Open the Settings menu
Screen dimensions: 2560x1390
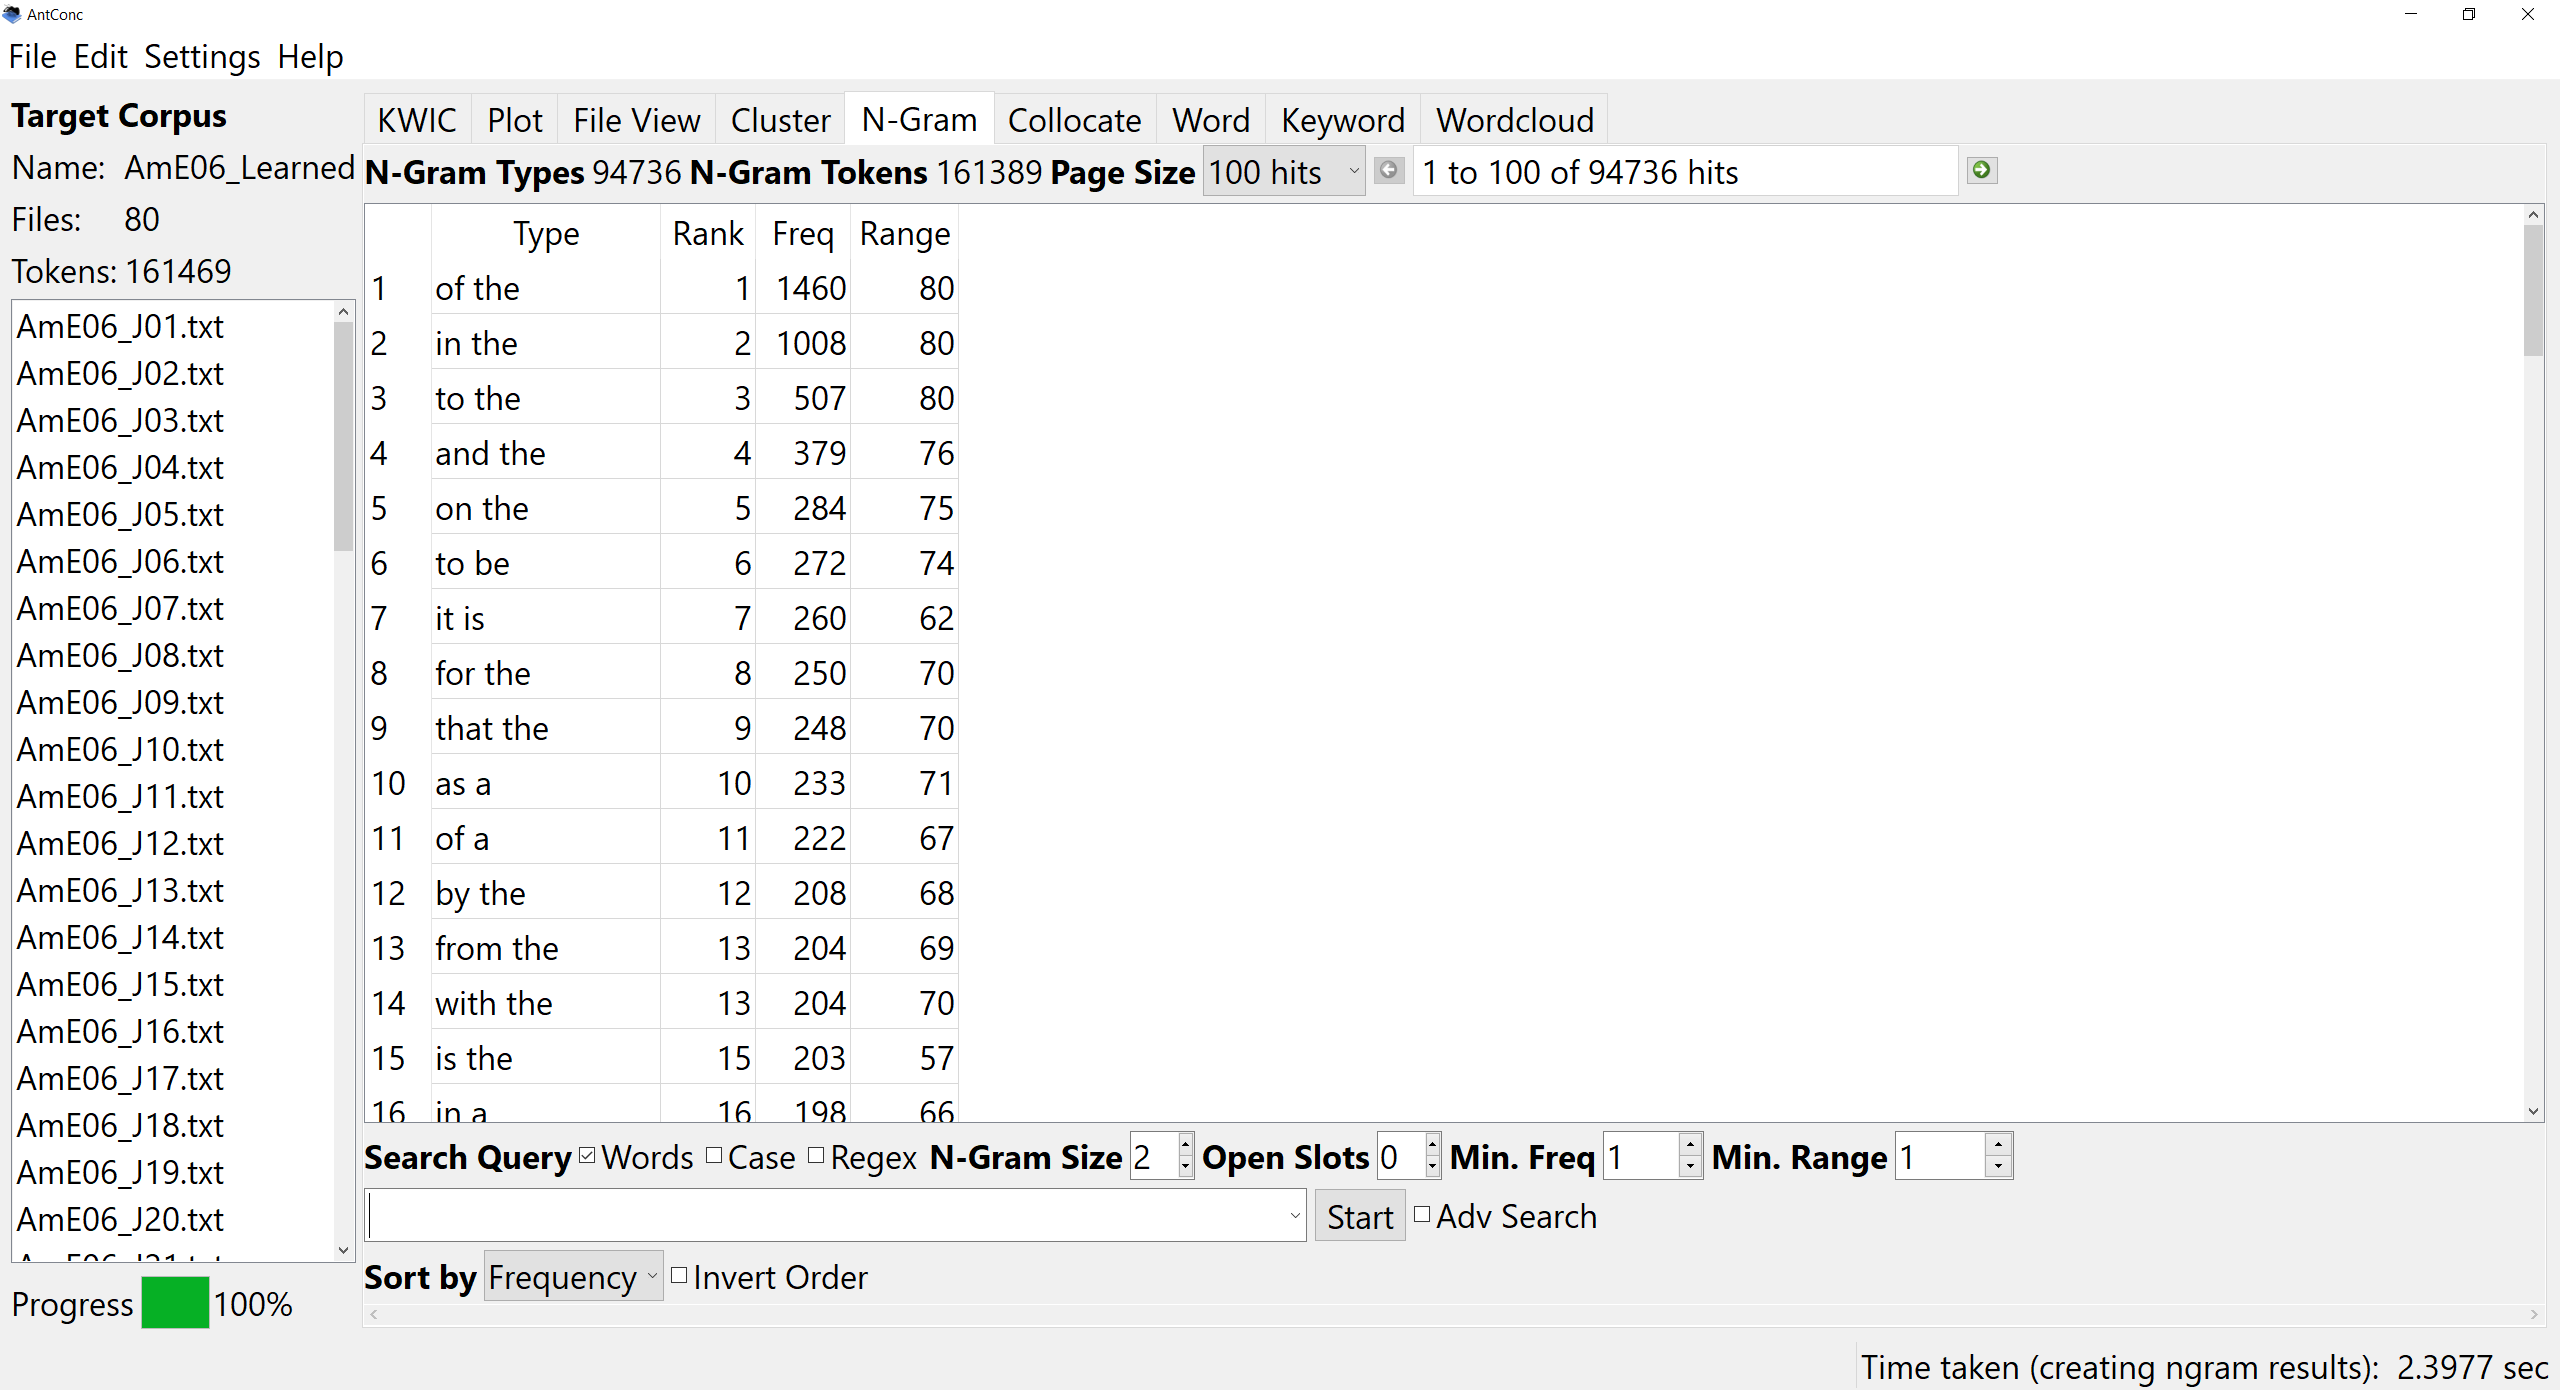pos(201,57)
